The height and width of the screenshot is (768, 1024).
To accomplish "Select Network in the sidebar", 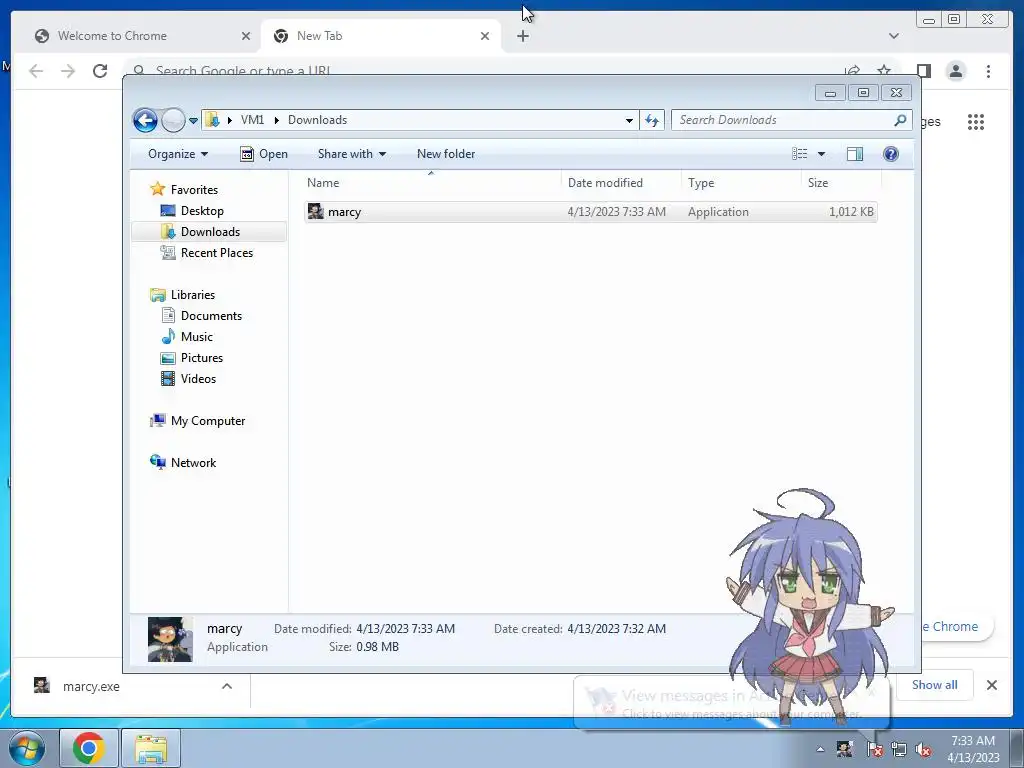I will (193, 463).
